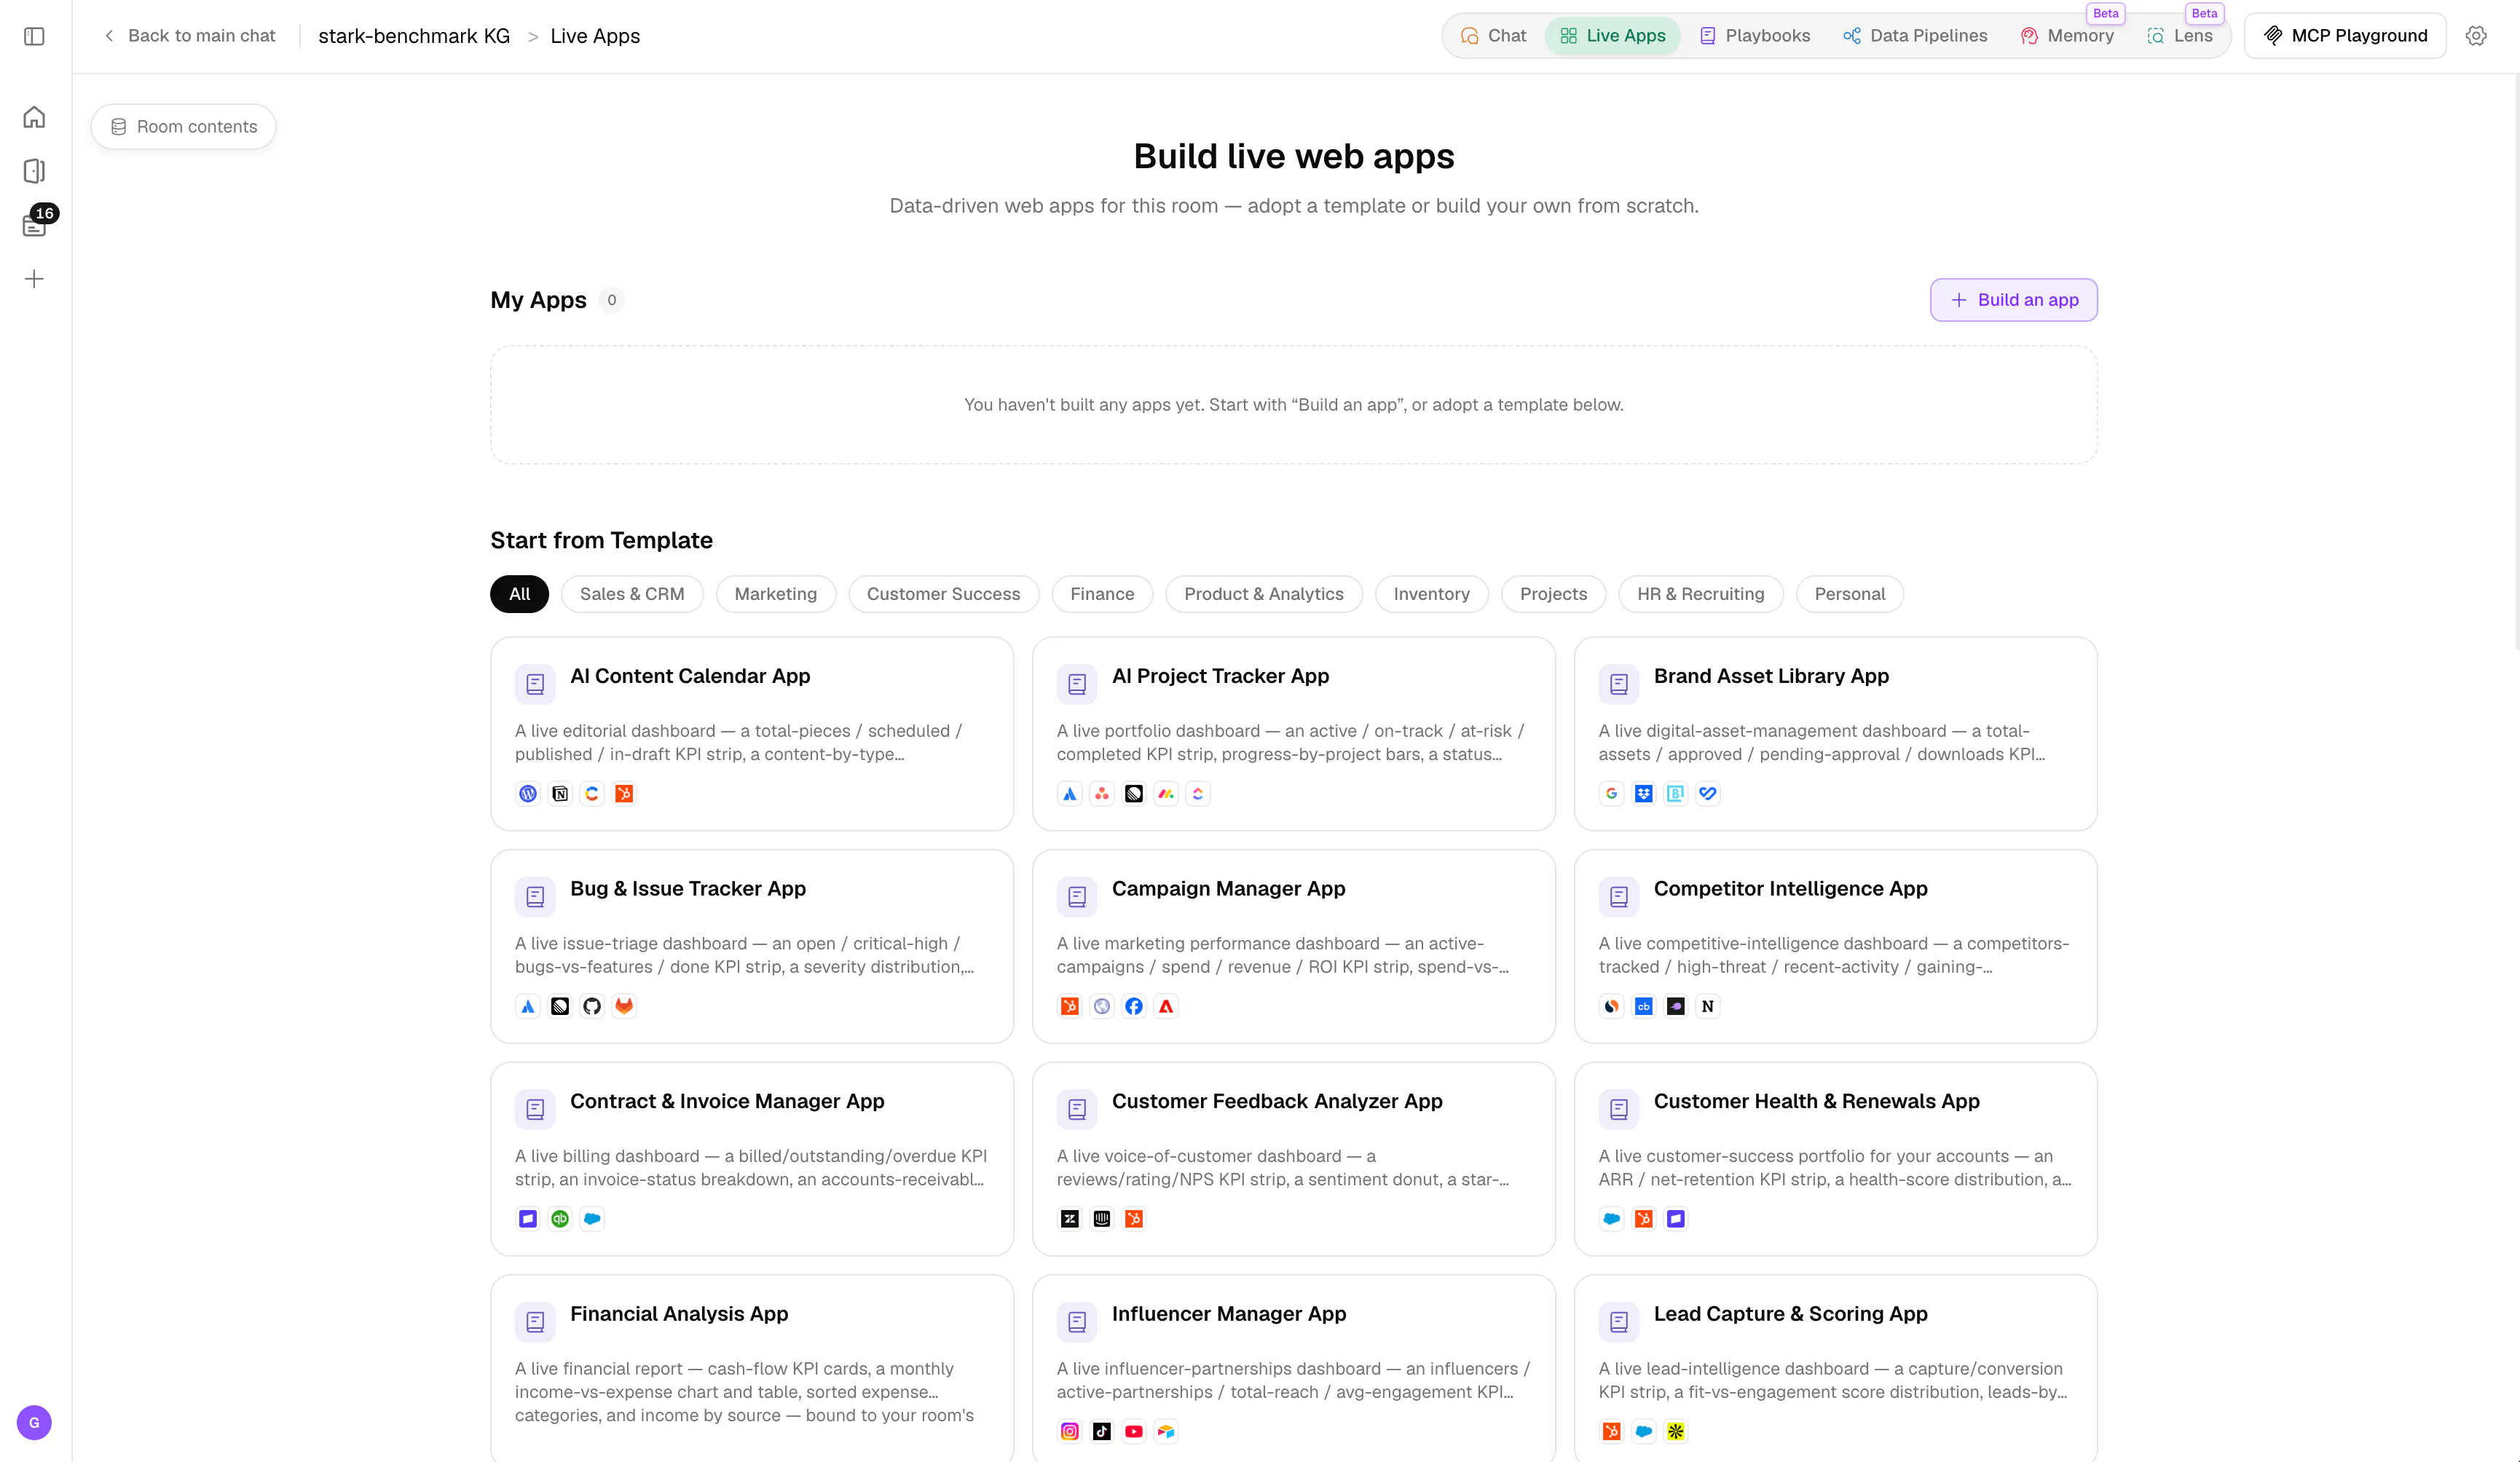Select the Live Apps tab
Image resolution: width=2520 pixels, height=1462 pixels.
pyautogui.click(x=1613, y=36)
